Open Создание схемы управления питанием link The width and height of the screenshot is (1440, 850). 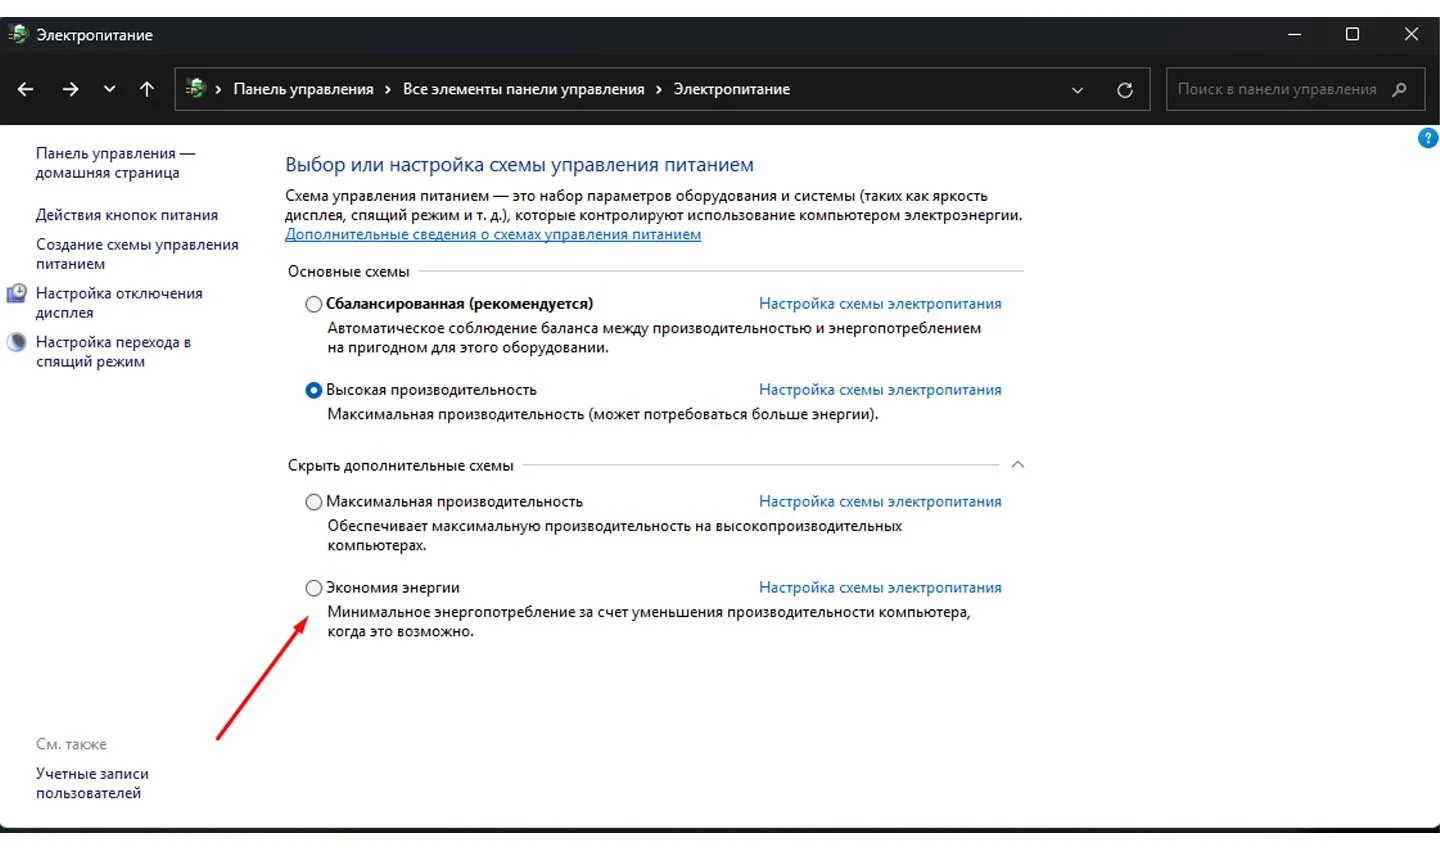click(x=137, y=254)
